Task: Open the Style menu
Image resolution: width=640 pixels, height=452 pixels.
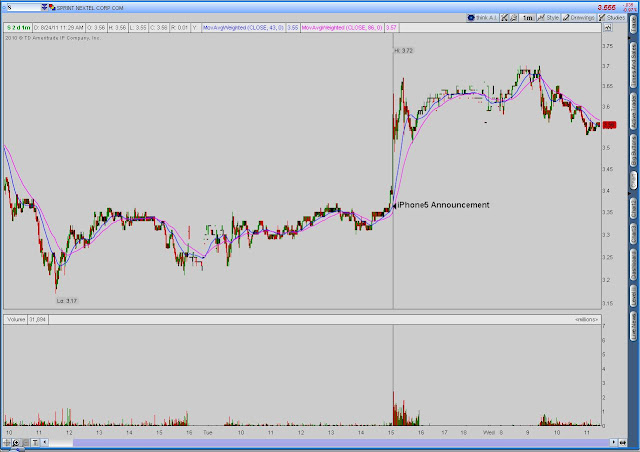Action: [x=548, y=18]
